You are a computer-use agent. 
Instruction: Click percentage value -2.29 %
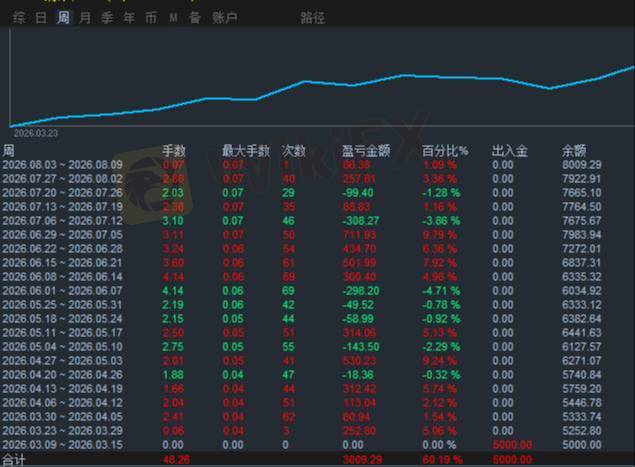(x=441, y=347)
